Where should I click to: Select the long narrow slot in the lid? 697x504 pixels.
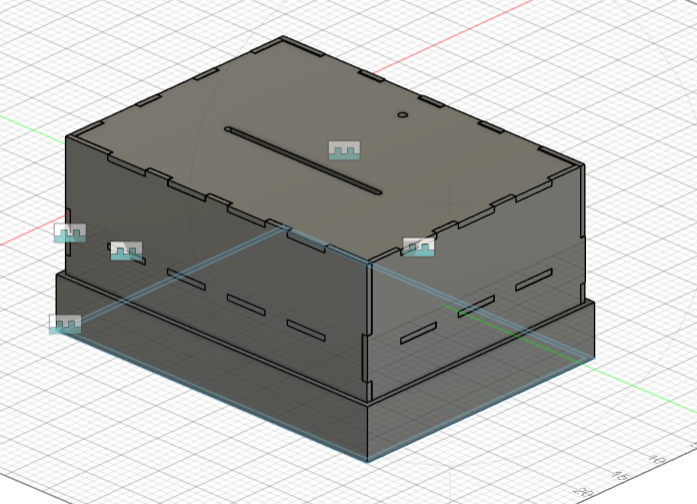pos(302,159)
